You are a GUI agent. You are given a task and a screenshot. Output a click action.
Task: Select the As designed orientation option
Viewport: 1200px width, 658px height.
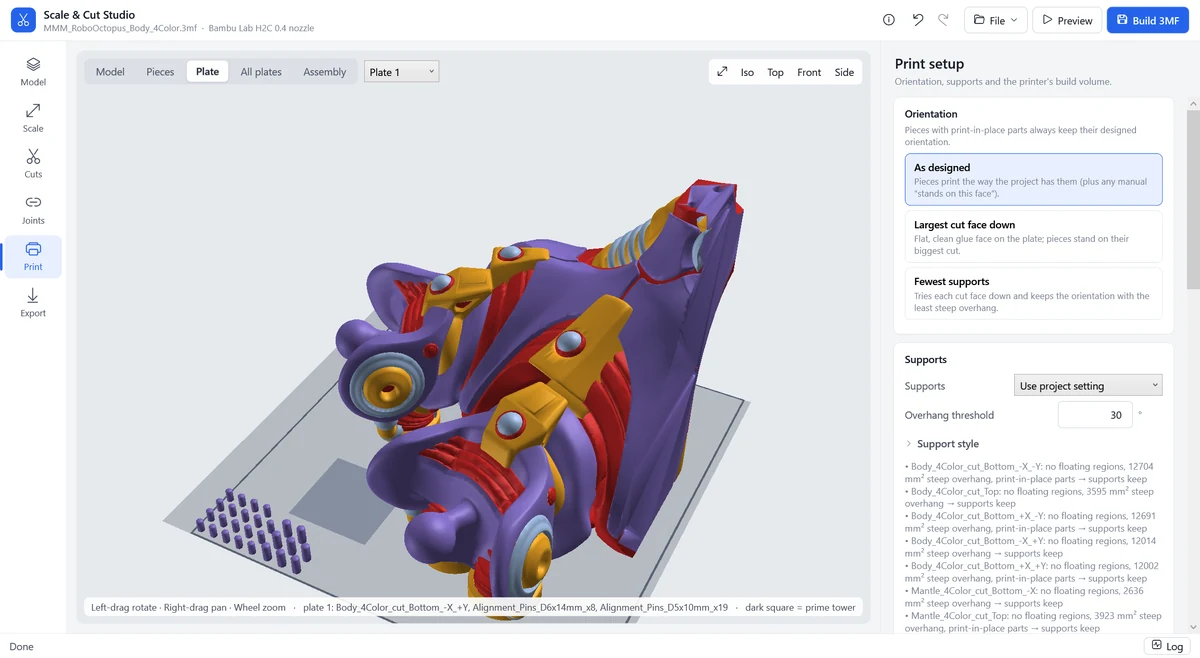(x=1033, y=179)
